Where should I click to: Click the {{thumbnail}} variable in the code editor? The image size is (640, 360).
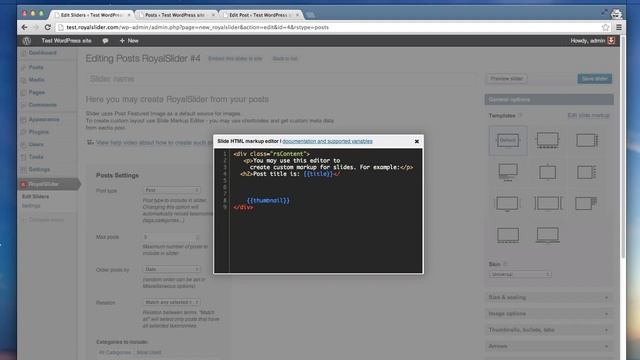[268, 200]
